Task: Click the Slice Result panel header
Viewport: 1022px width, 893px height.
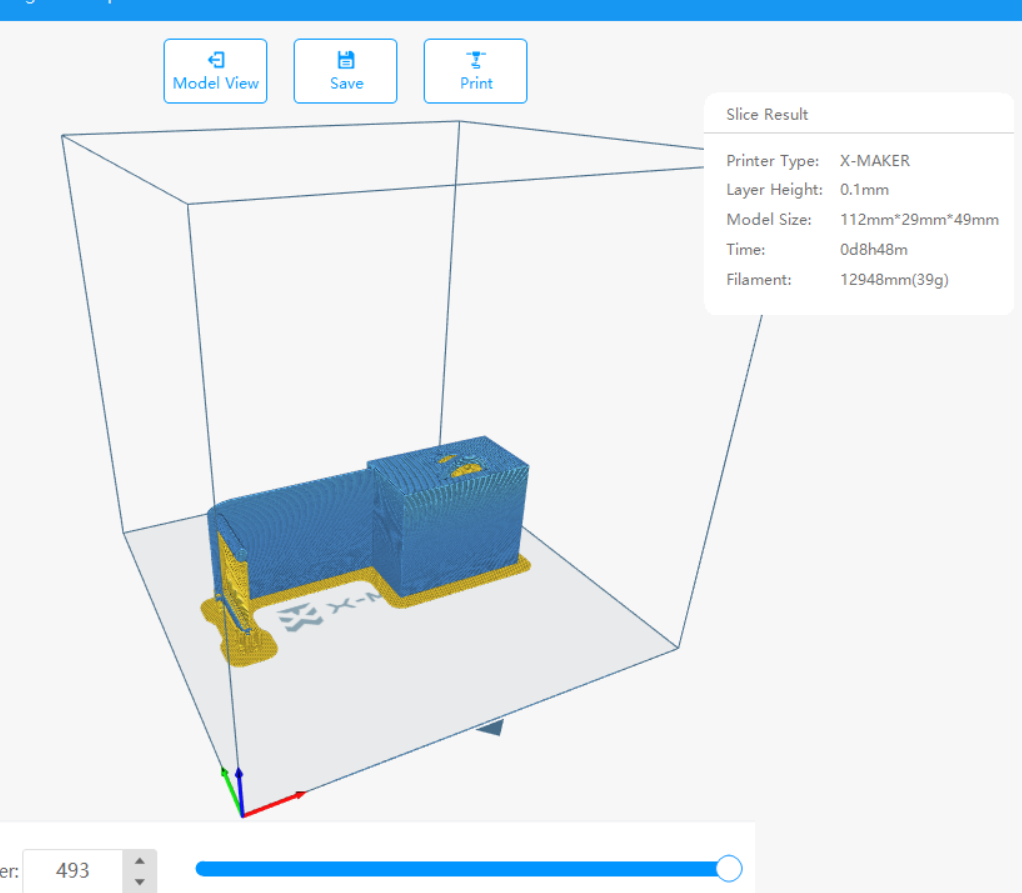Action: [x=766, y=115]
